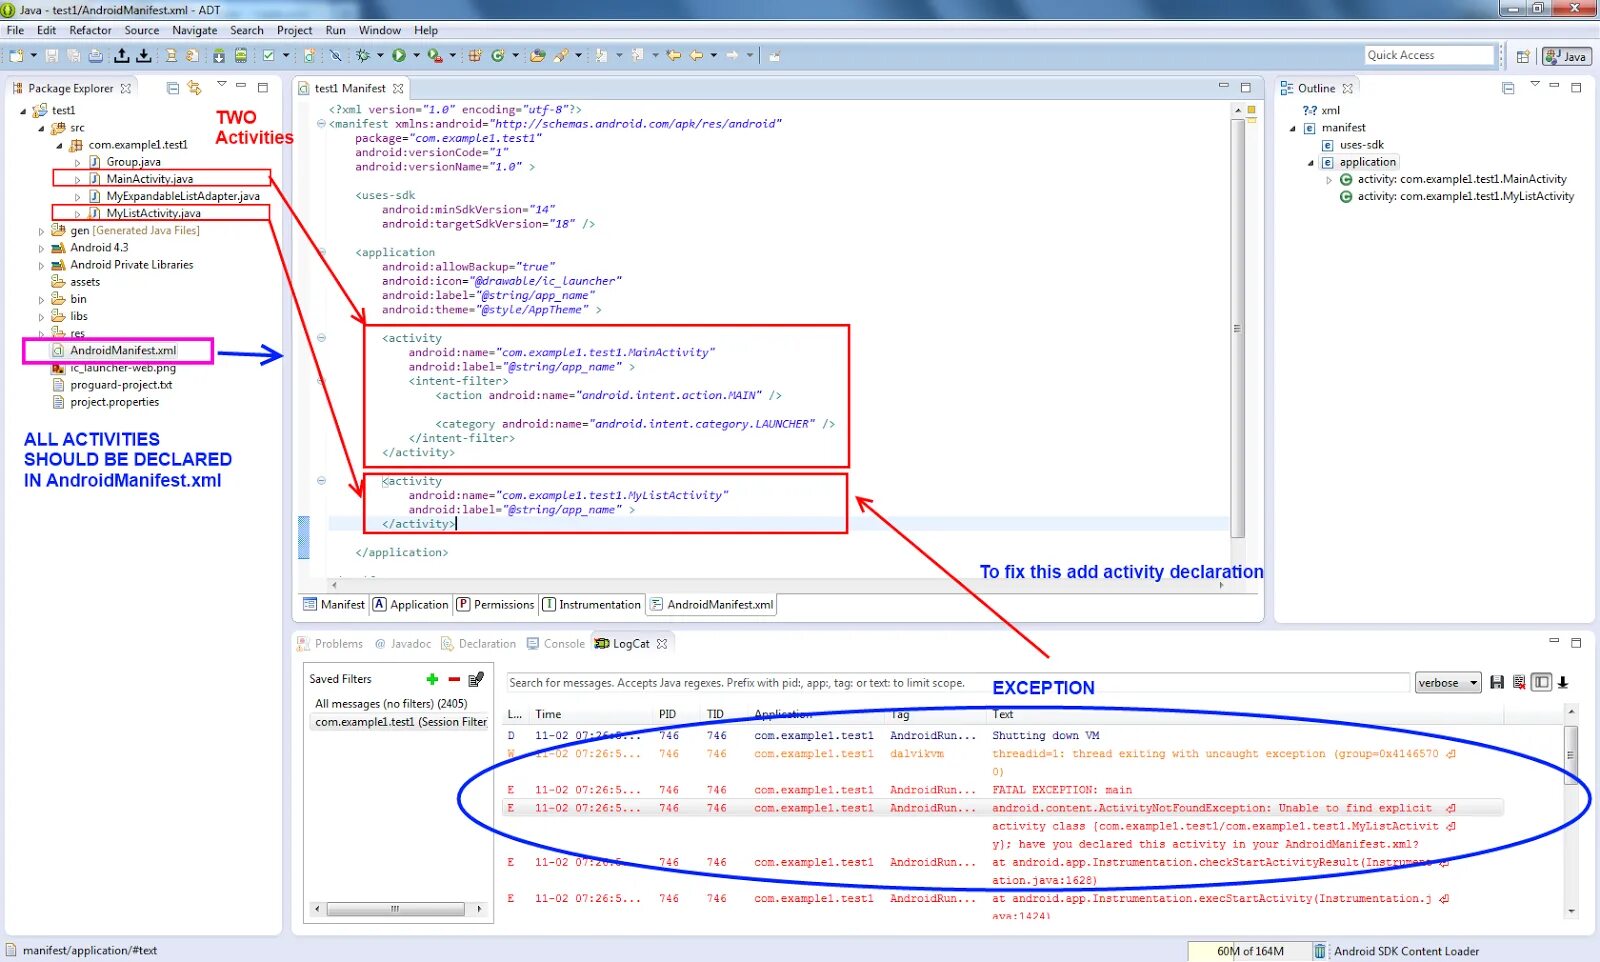Clear the LogCat log
1600x962 pixels.
coord(1519,682)
